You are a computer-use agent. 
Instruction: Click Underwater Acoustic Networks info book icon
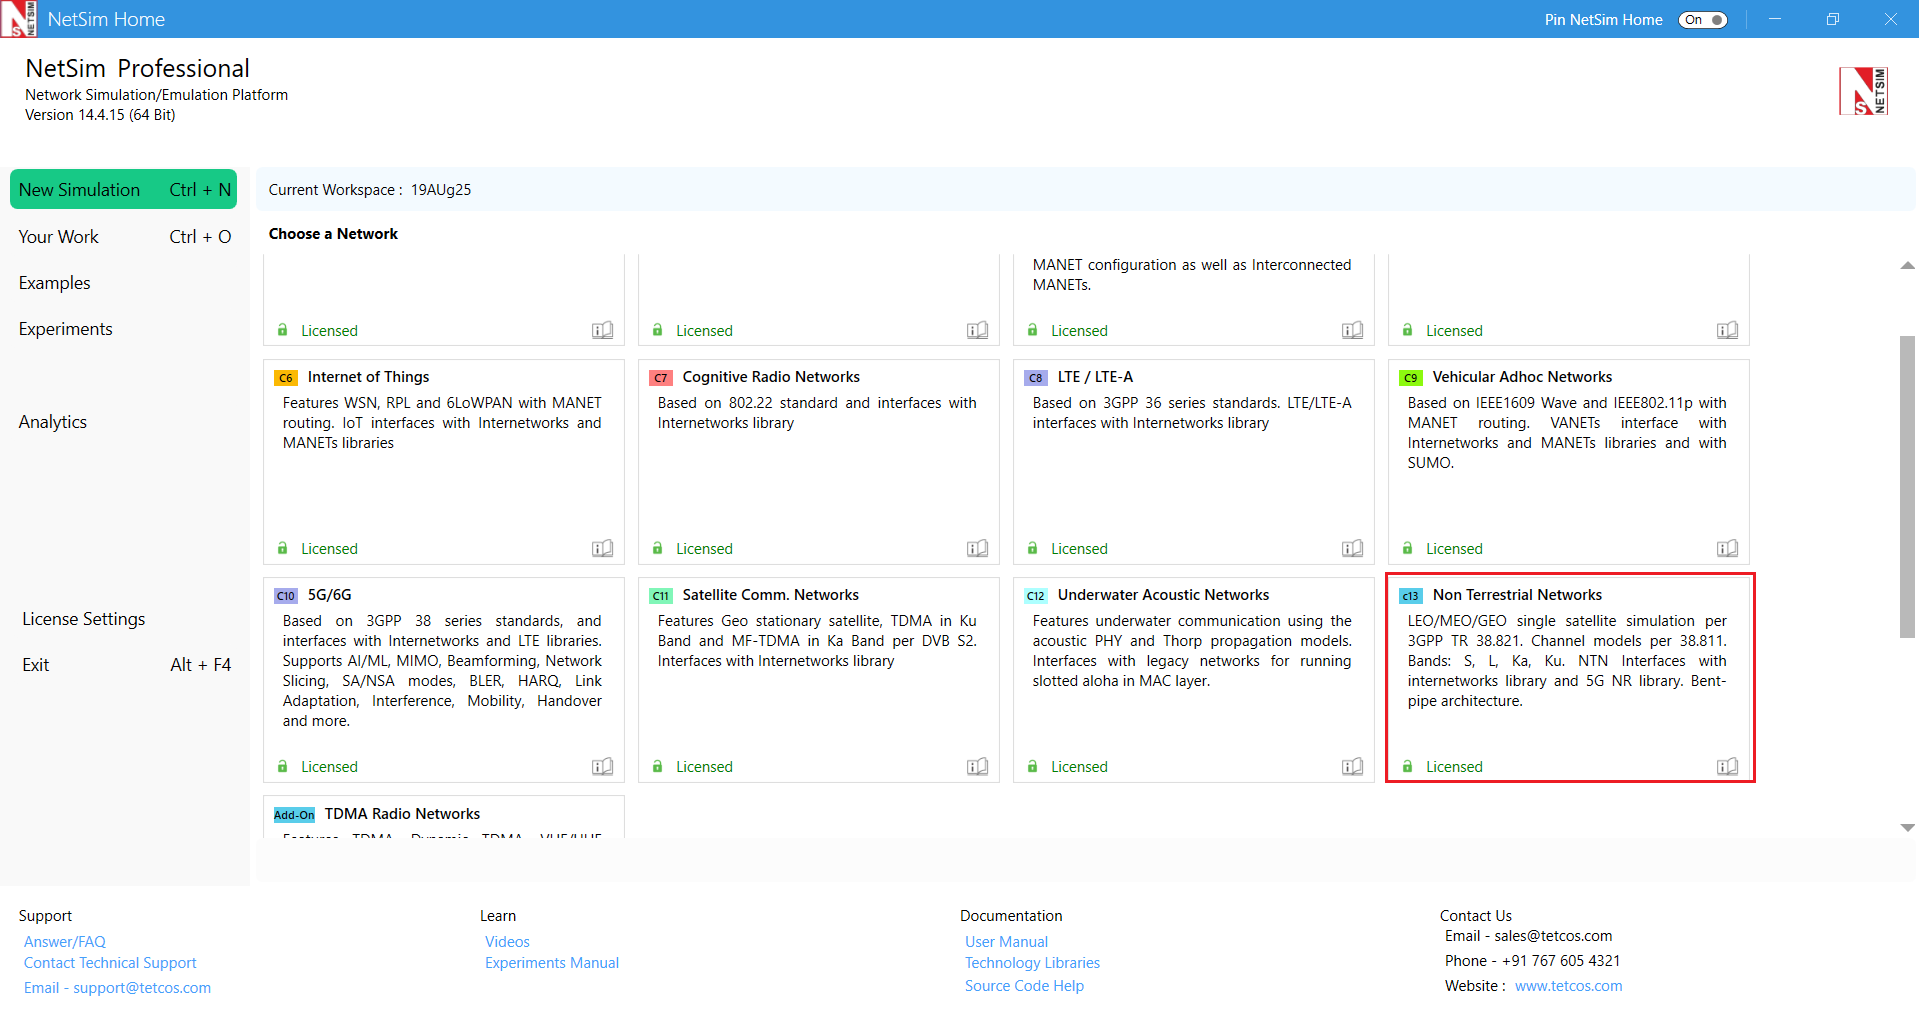pos(1352,766)
